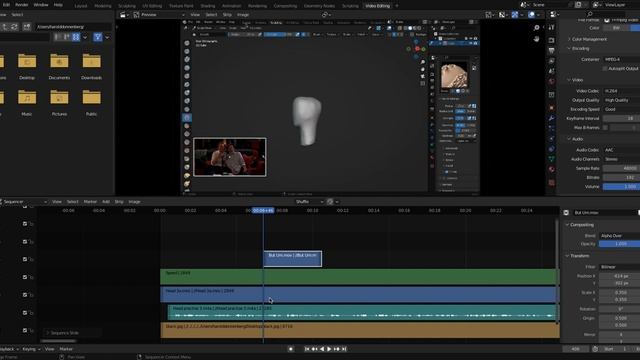This screenshot has width=640, height=360.
Task: Open the Container MPEG-4 dropdown
Action: click(x=621, y=59)
